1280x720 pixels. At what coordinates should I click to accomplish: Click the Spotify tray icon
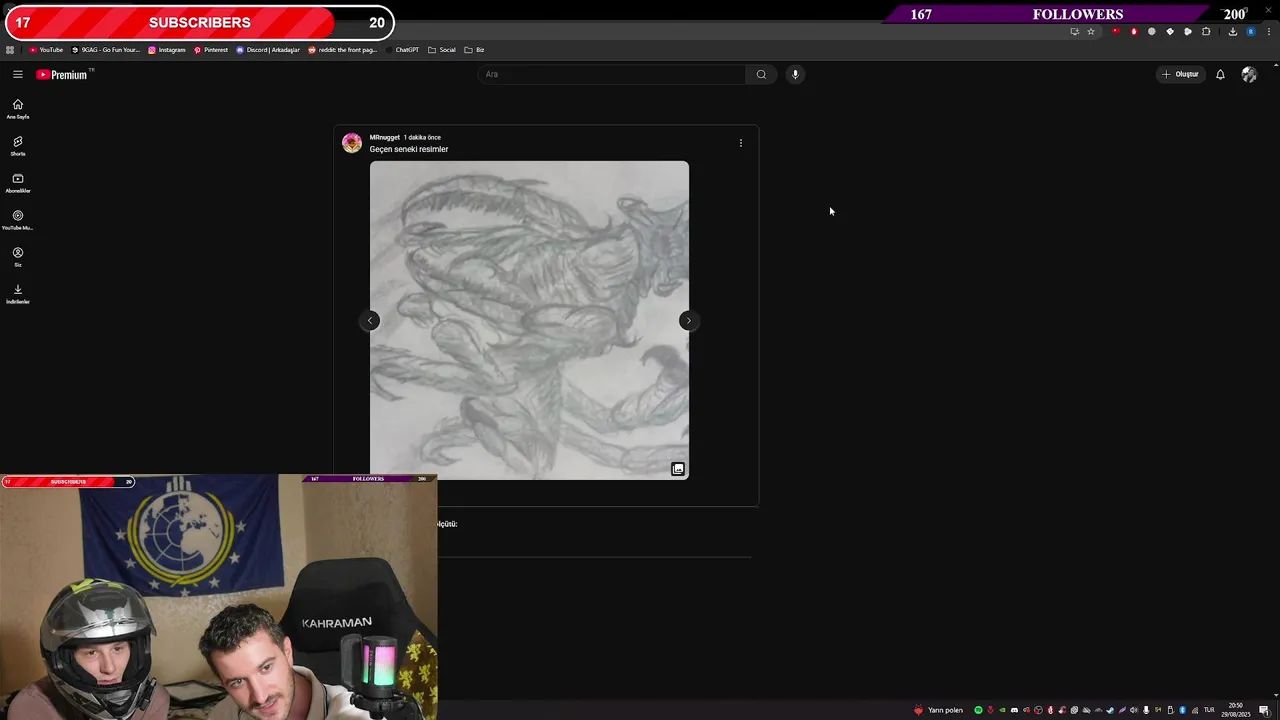pyautogui.click(x=978, y=710)
